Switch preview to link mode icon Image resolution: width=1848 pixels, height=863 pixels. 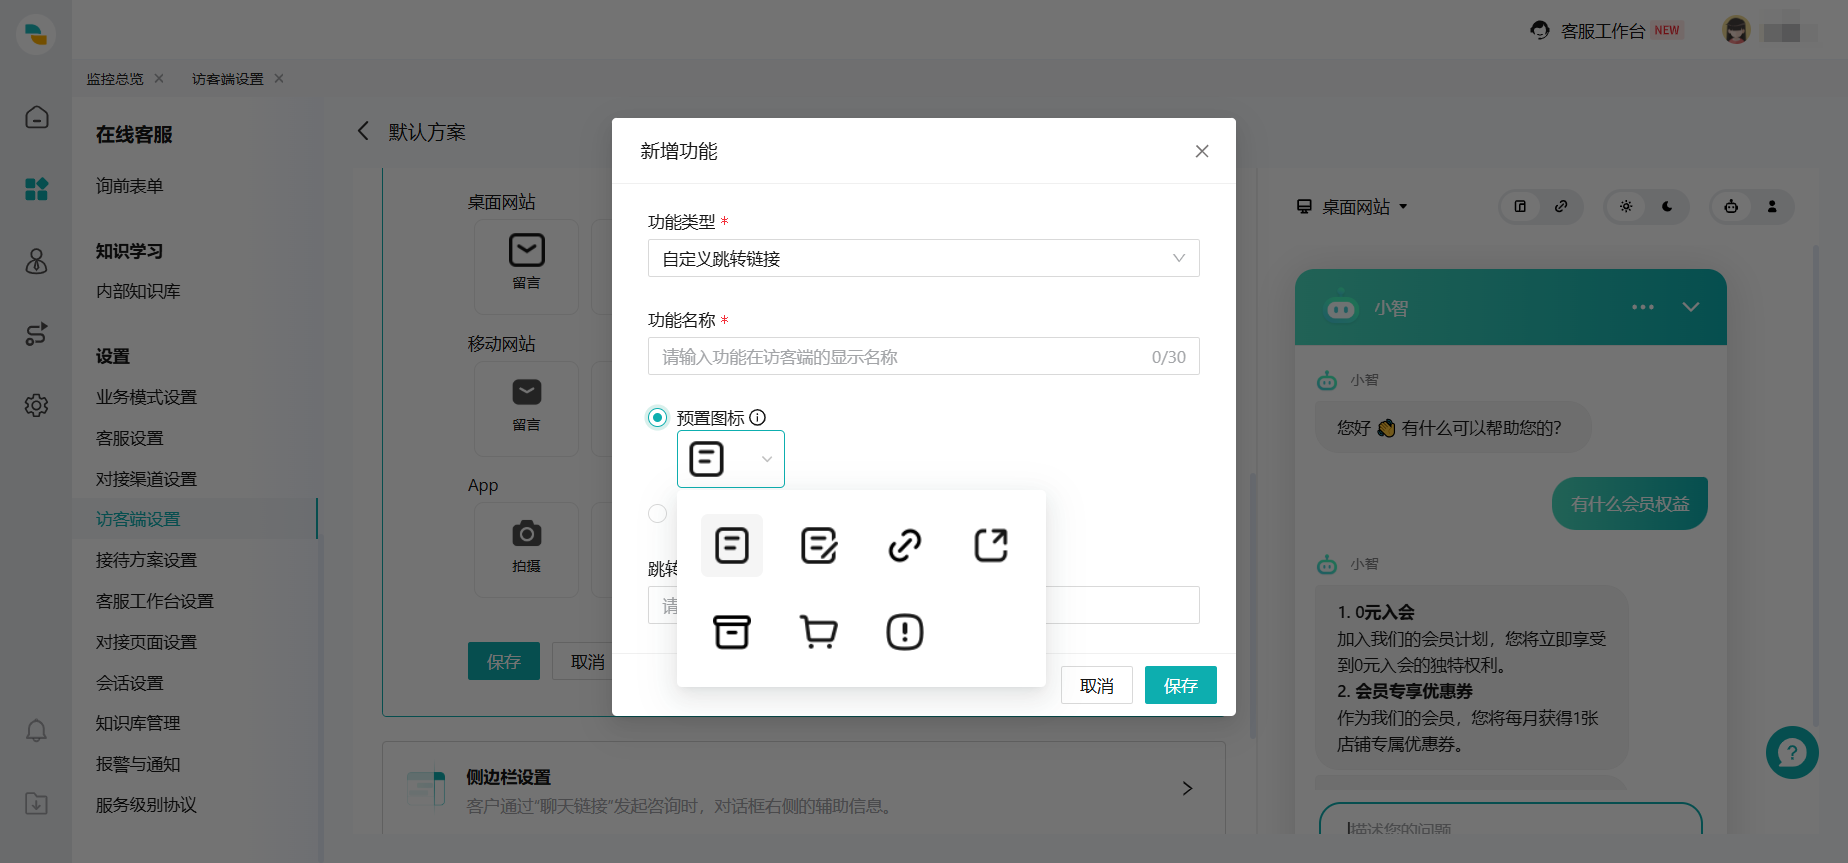[1561, 206]
